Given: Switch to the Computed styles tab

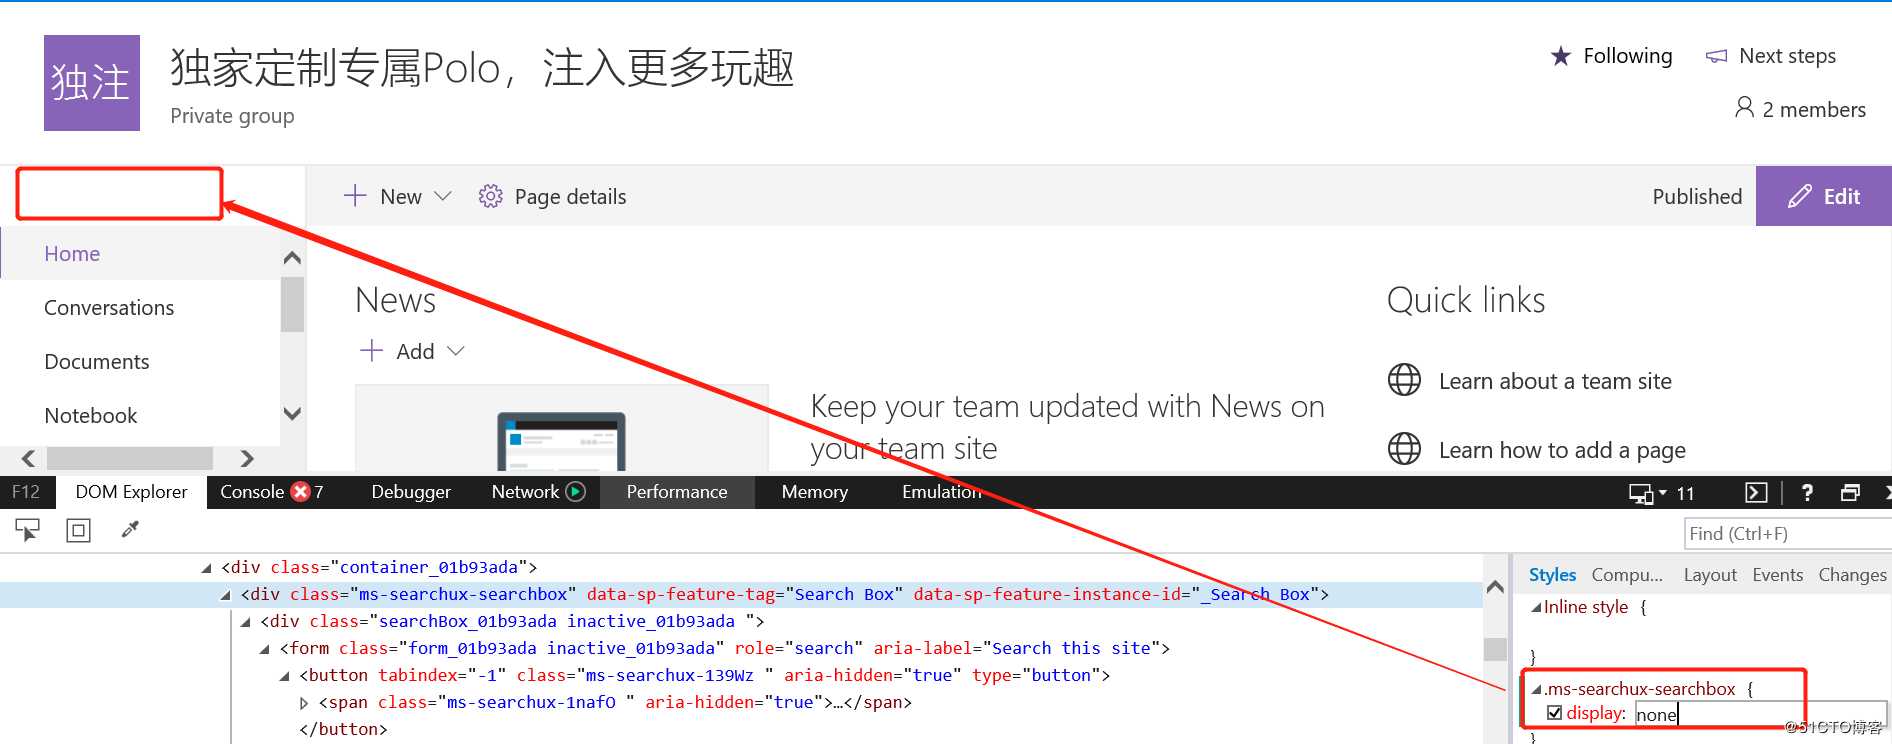Looking at the screenshot, I should pyautogui.click(x=1627, y=575).
